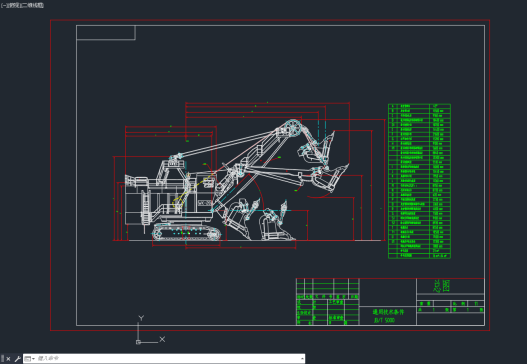The height and width of the screenshot is (364, 527).
Task: Expand command history with the arrow
Action: point(302,359)
